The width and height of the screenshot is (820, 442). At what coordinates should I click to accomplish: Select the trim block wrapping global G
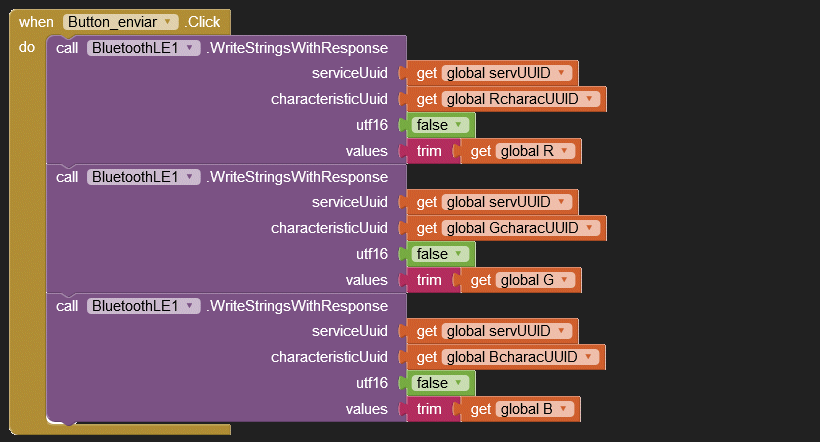[x=428, y=280]
